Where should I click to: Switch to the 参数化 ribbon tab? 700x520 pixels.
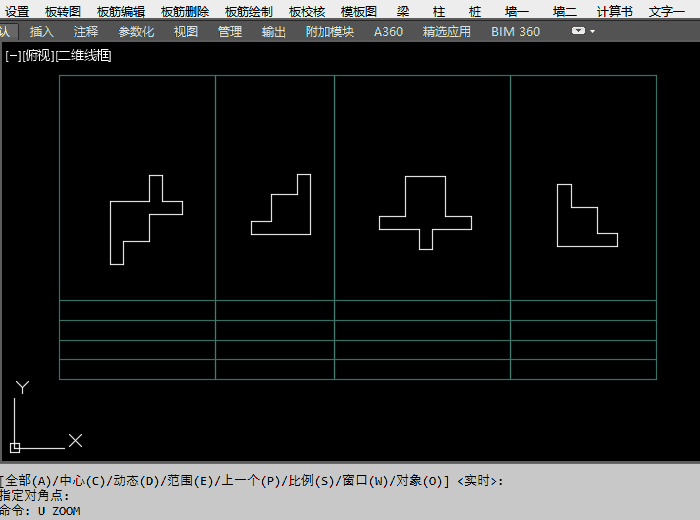[136, 32]
